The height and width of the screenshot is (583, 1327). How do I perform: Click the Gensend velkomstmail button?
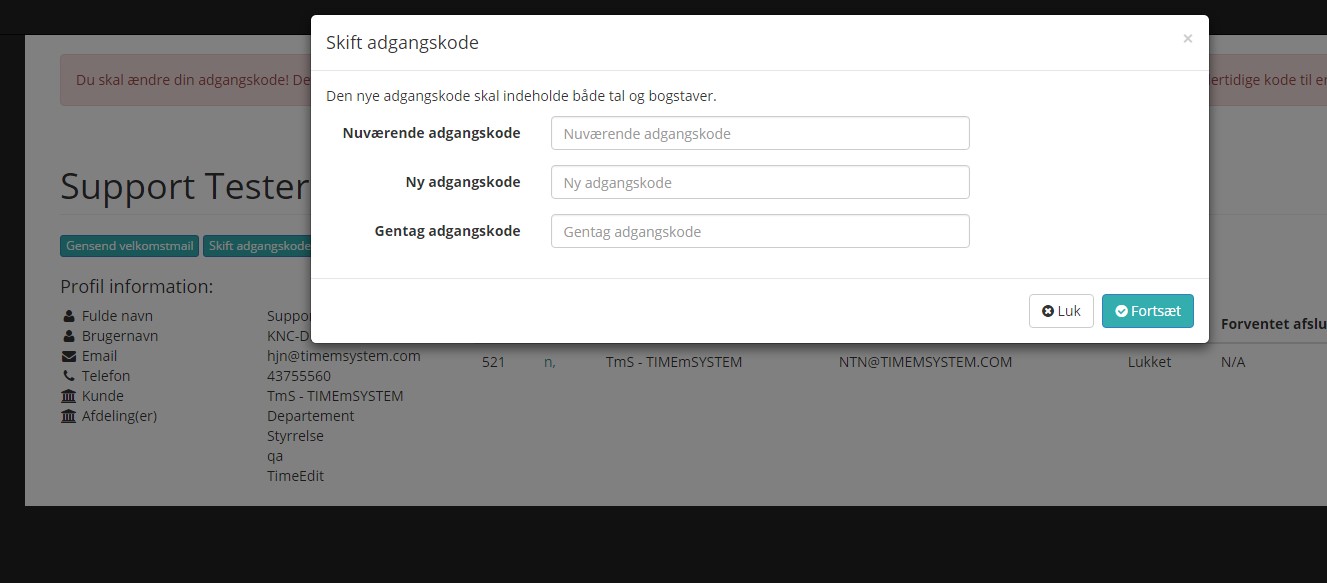coord(129,245)
